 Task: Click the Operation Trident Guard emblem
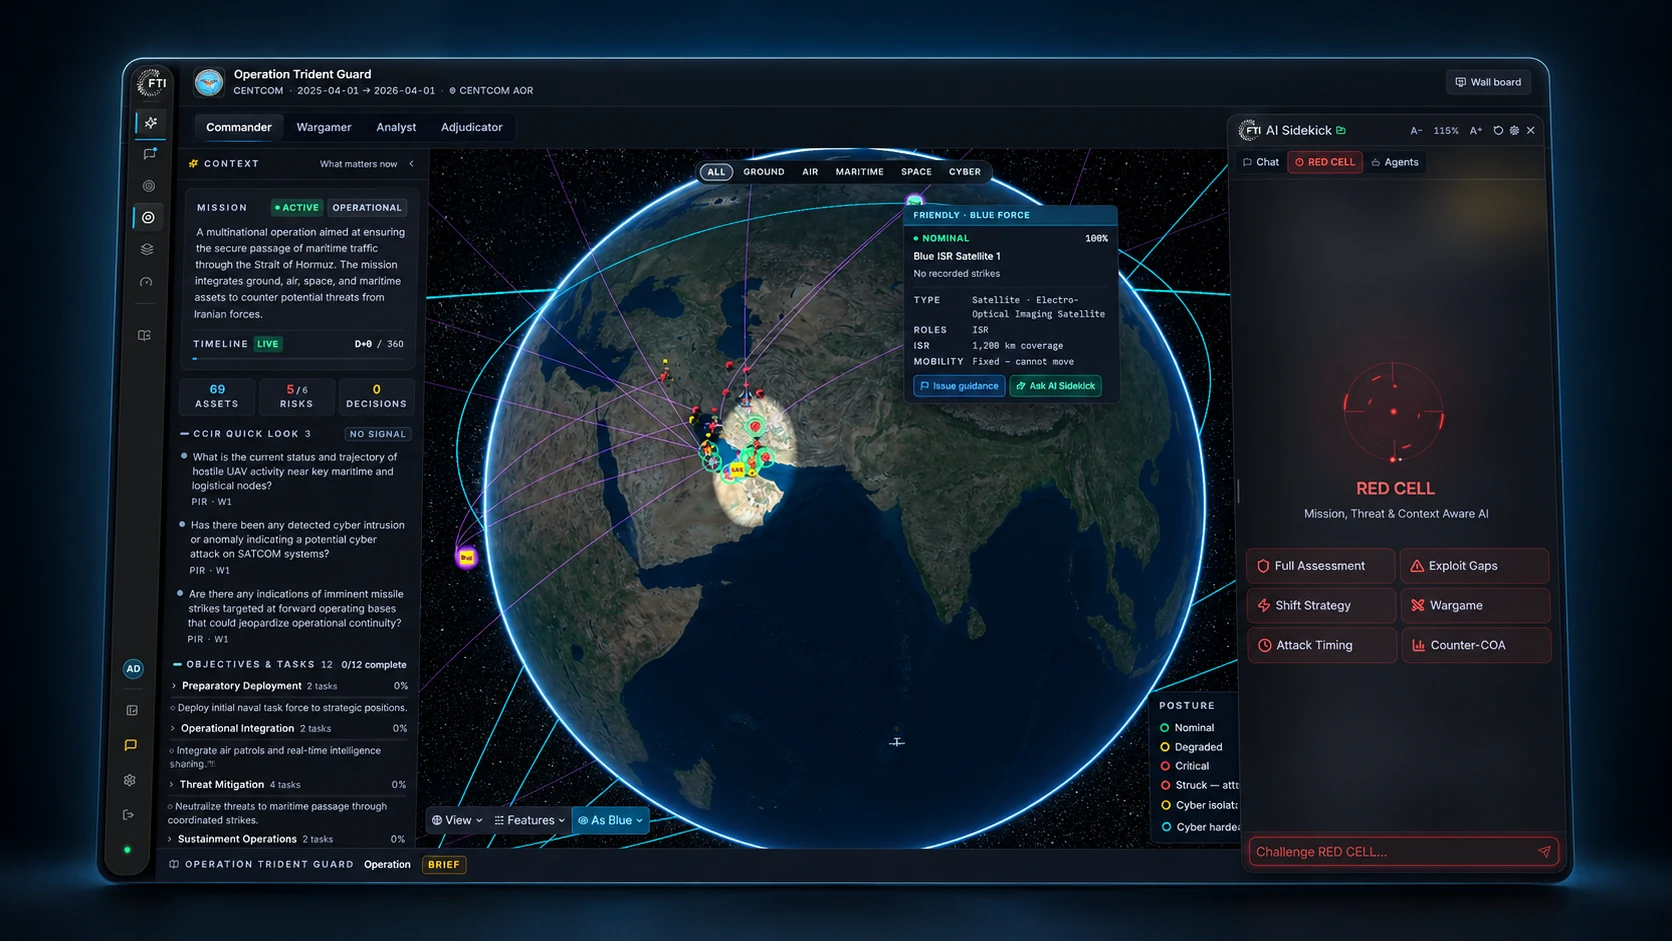point(209,82)
